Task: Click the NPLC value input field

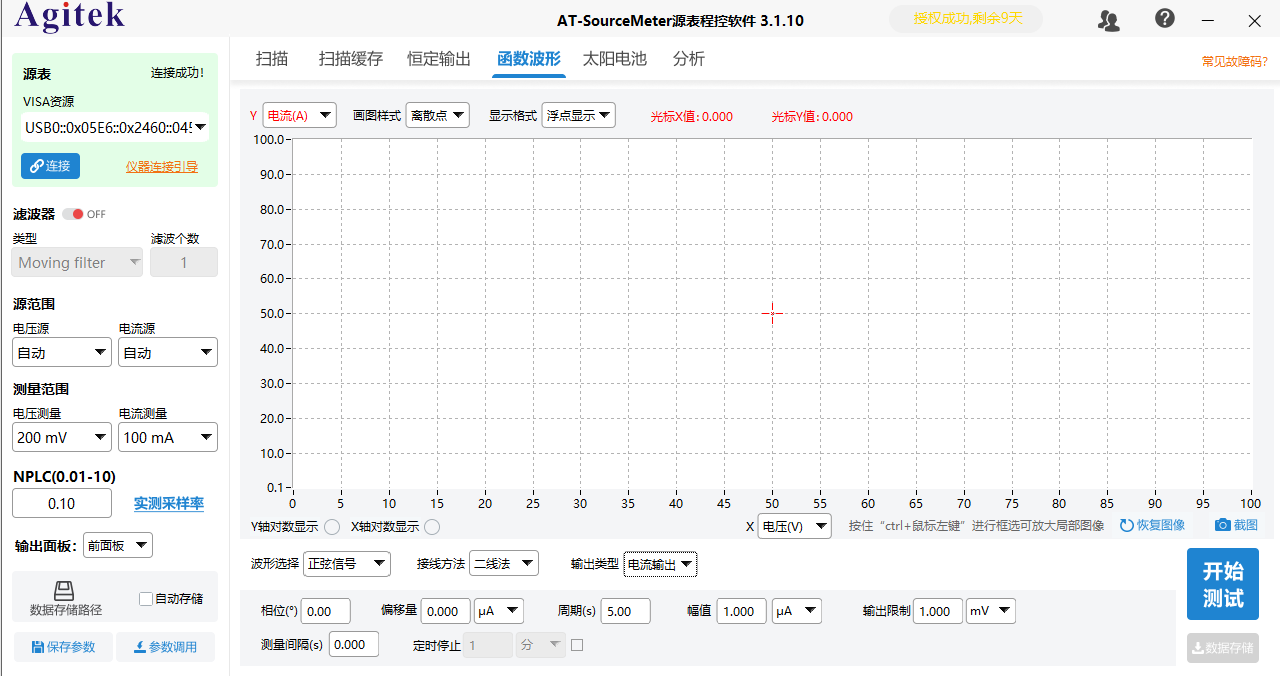Action: (x=61, y=503)
